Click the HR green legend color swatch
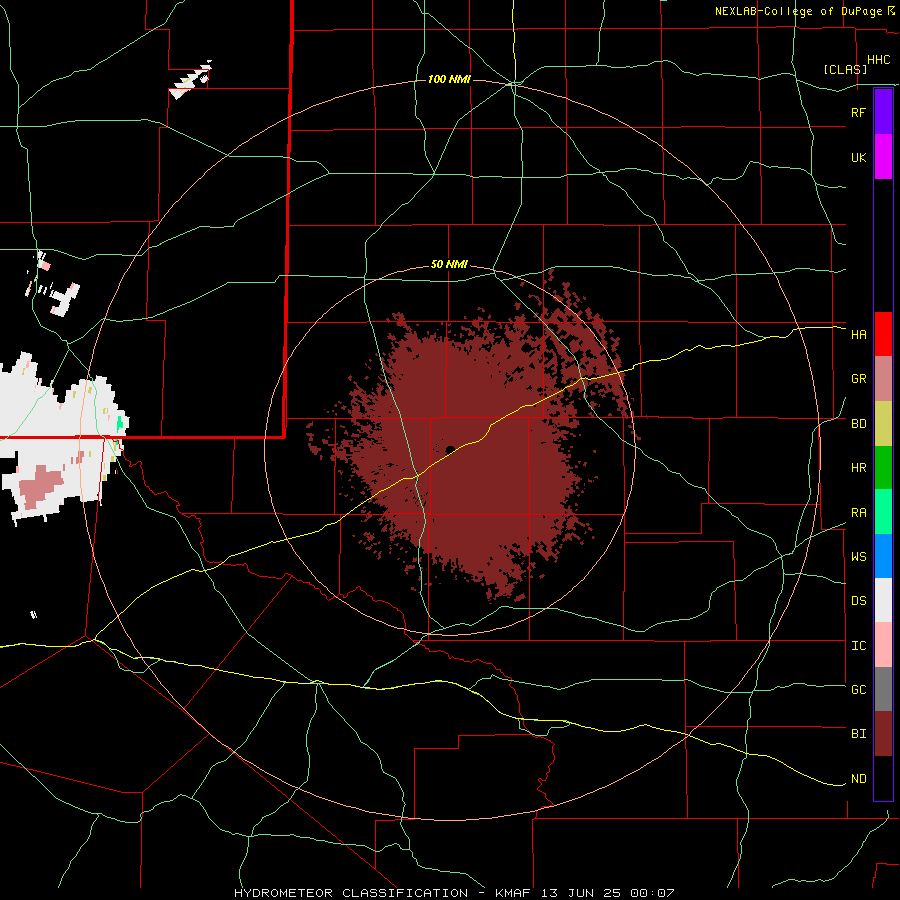900x900 pixels. 883,468
